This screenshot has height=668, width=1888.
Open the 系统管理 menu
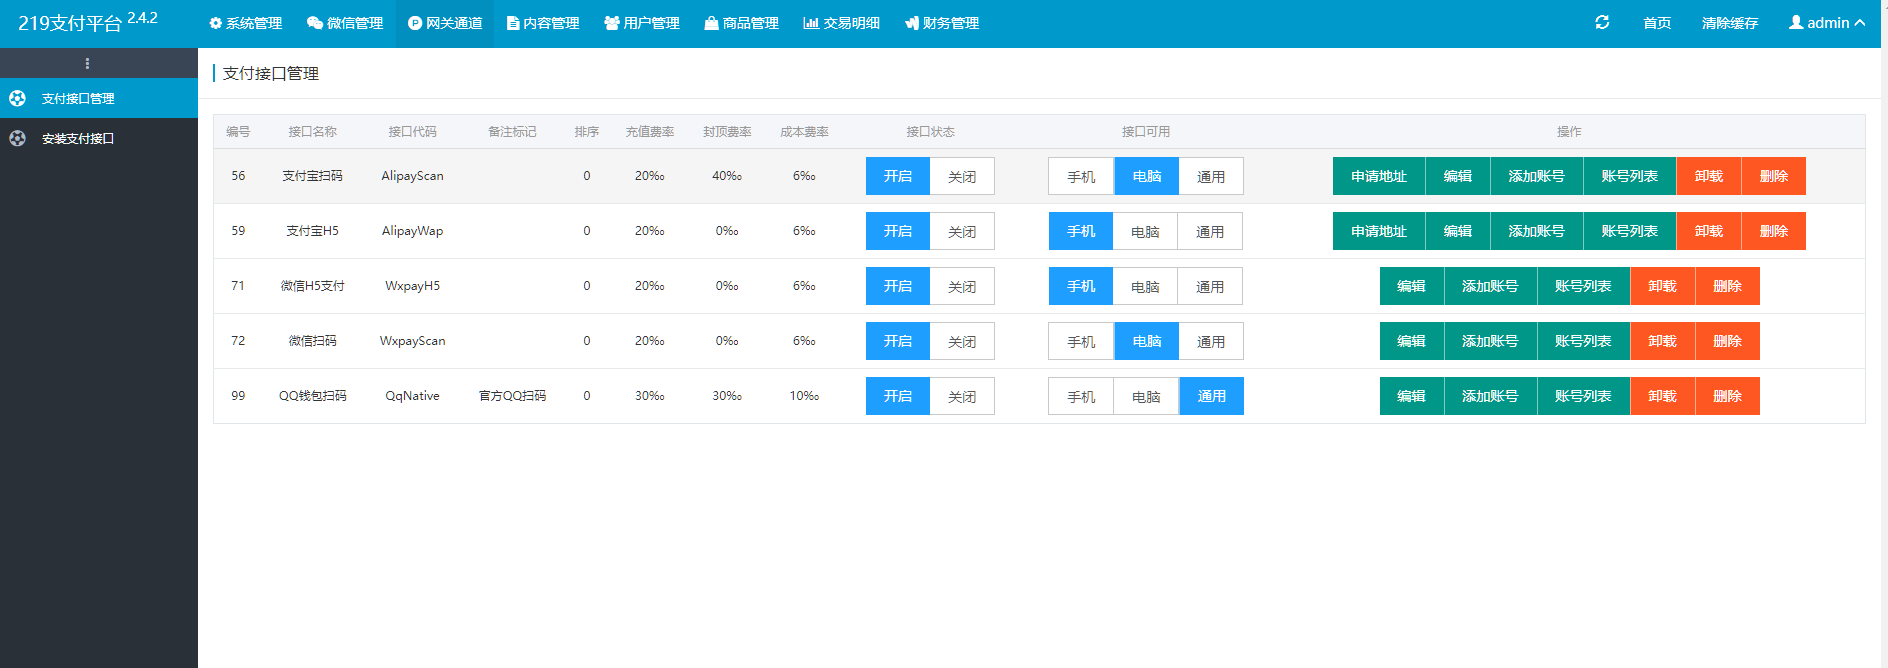(246, 23)
